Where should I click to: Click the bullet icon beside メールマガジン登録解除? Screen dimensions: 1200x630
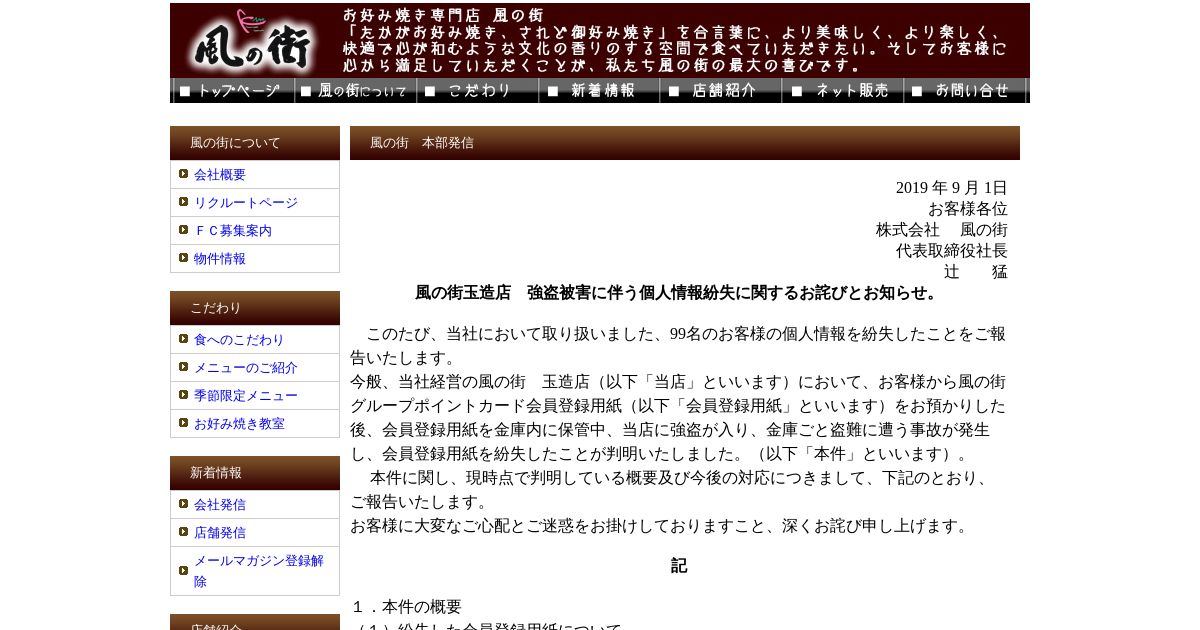[x=184, y=571]
